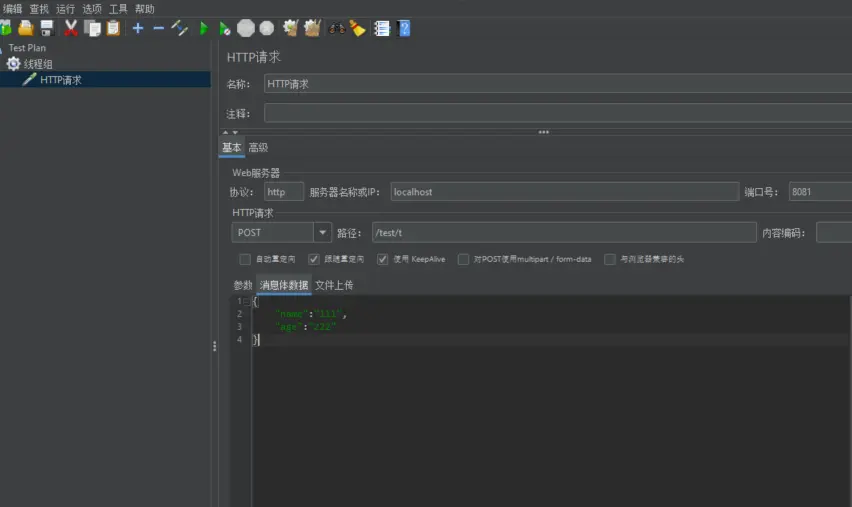This screenshot has width=852, height=507.
Task: Click the Clear All broom icon
Action: 313,28
